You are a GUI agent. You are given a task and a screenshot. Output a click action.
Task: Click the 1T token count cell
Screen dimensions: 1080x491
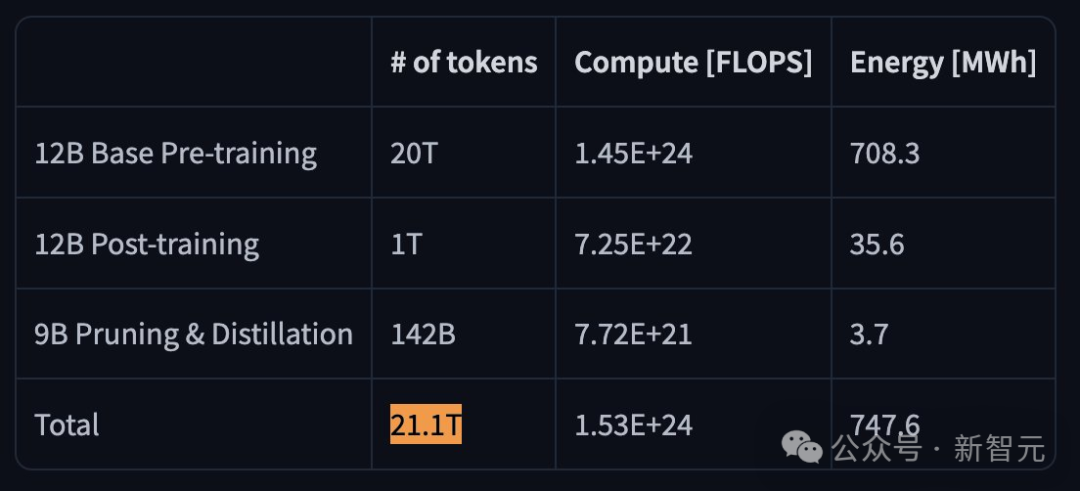406,244
